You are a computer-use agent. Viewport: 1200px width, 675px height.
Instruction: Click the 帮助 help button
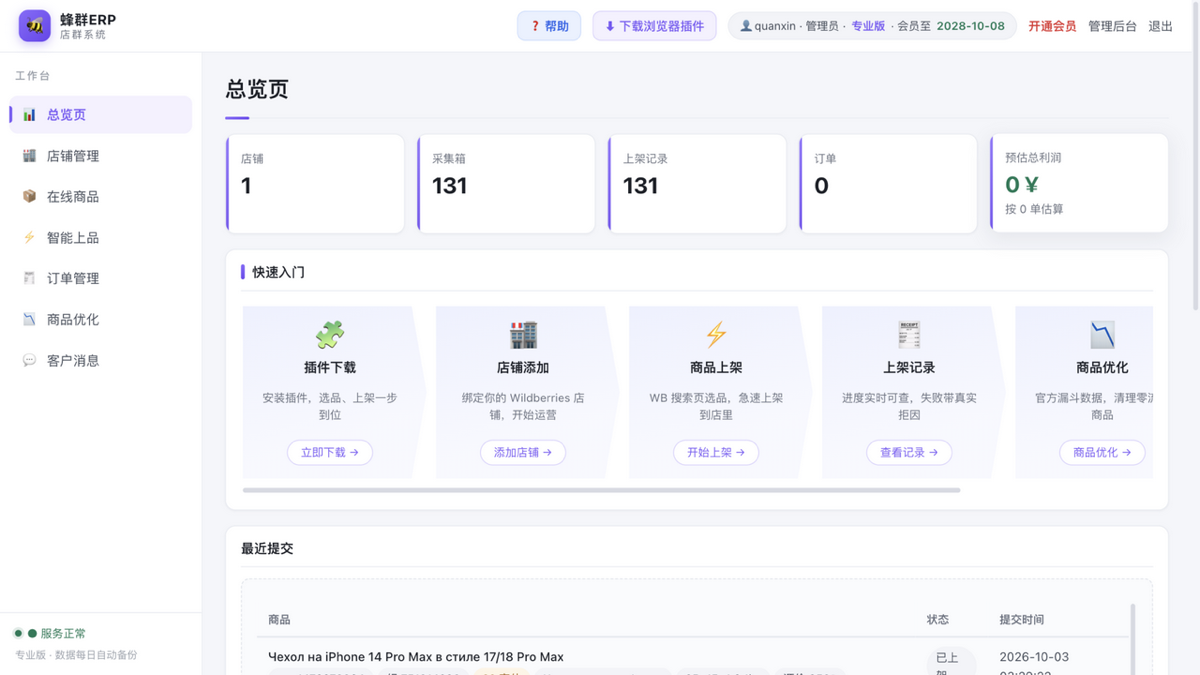[x=549, y=26]
